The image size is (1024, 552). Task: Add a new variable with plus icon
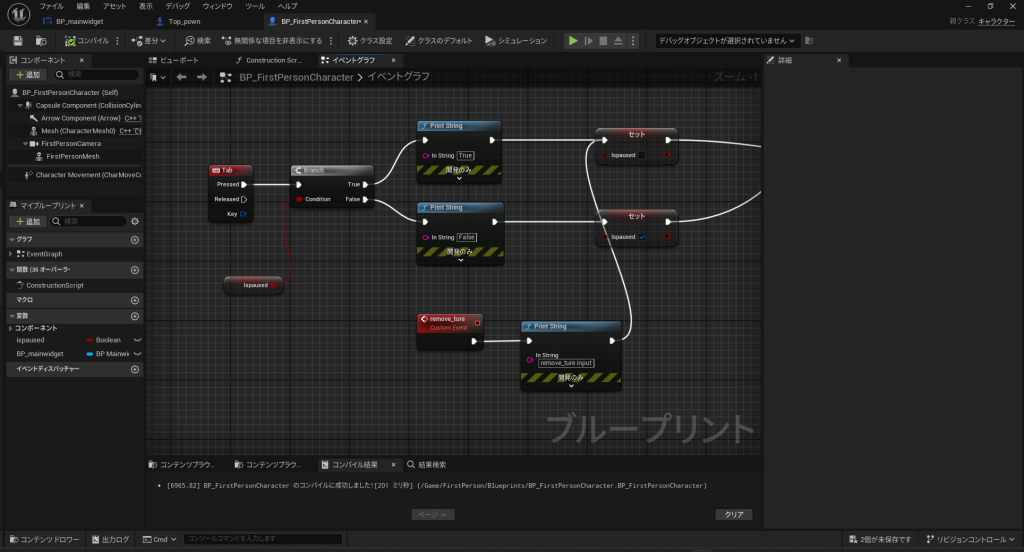[135, 315]
